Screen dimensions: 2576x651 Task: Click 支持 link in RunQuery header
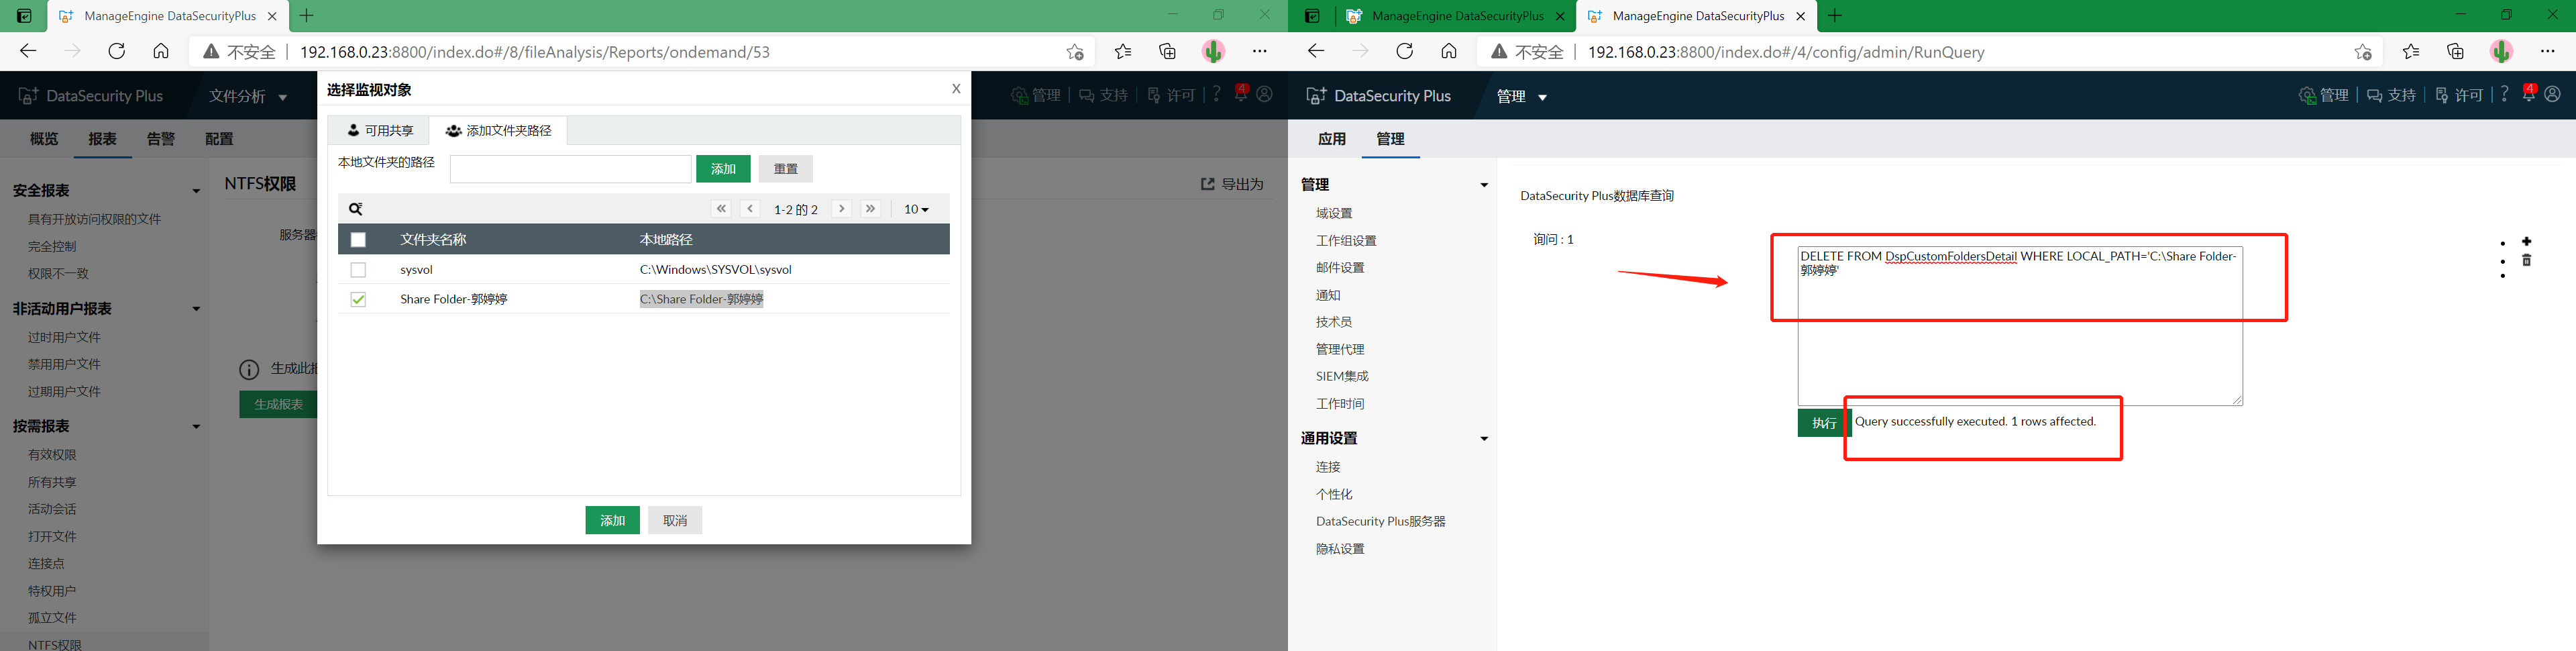click(x=2391, y=95)
